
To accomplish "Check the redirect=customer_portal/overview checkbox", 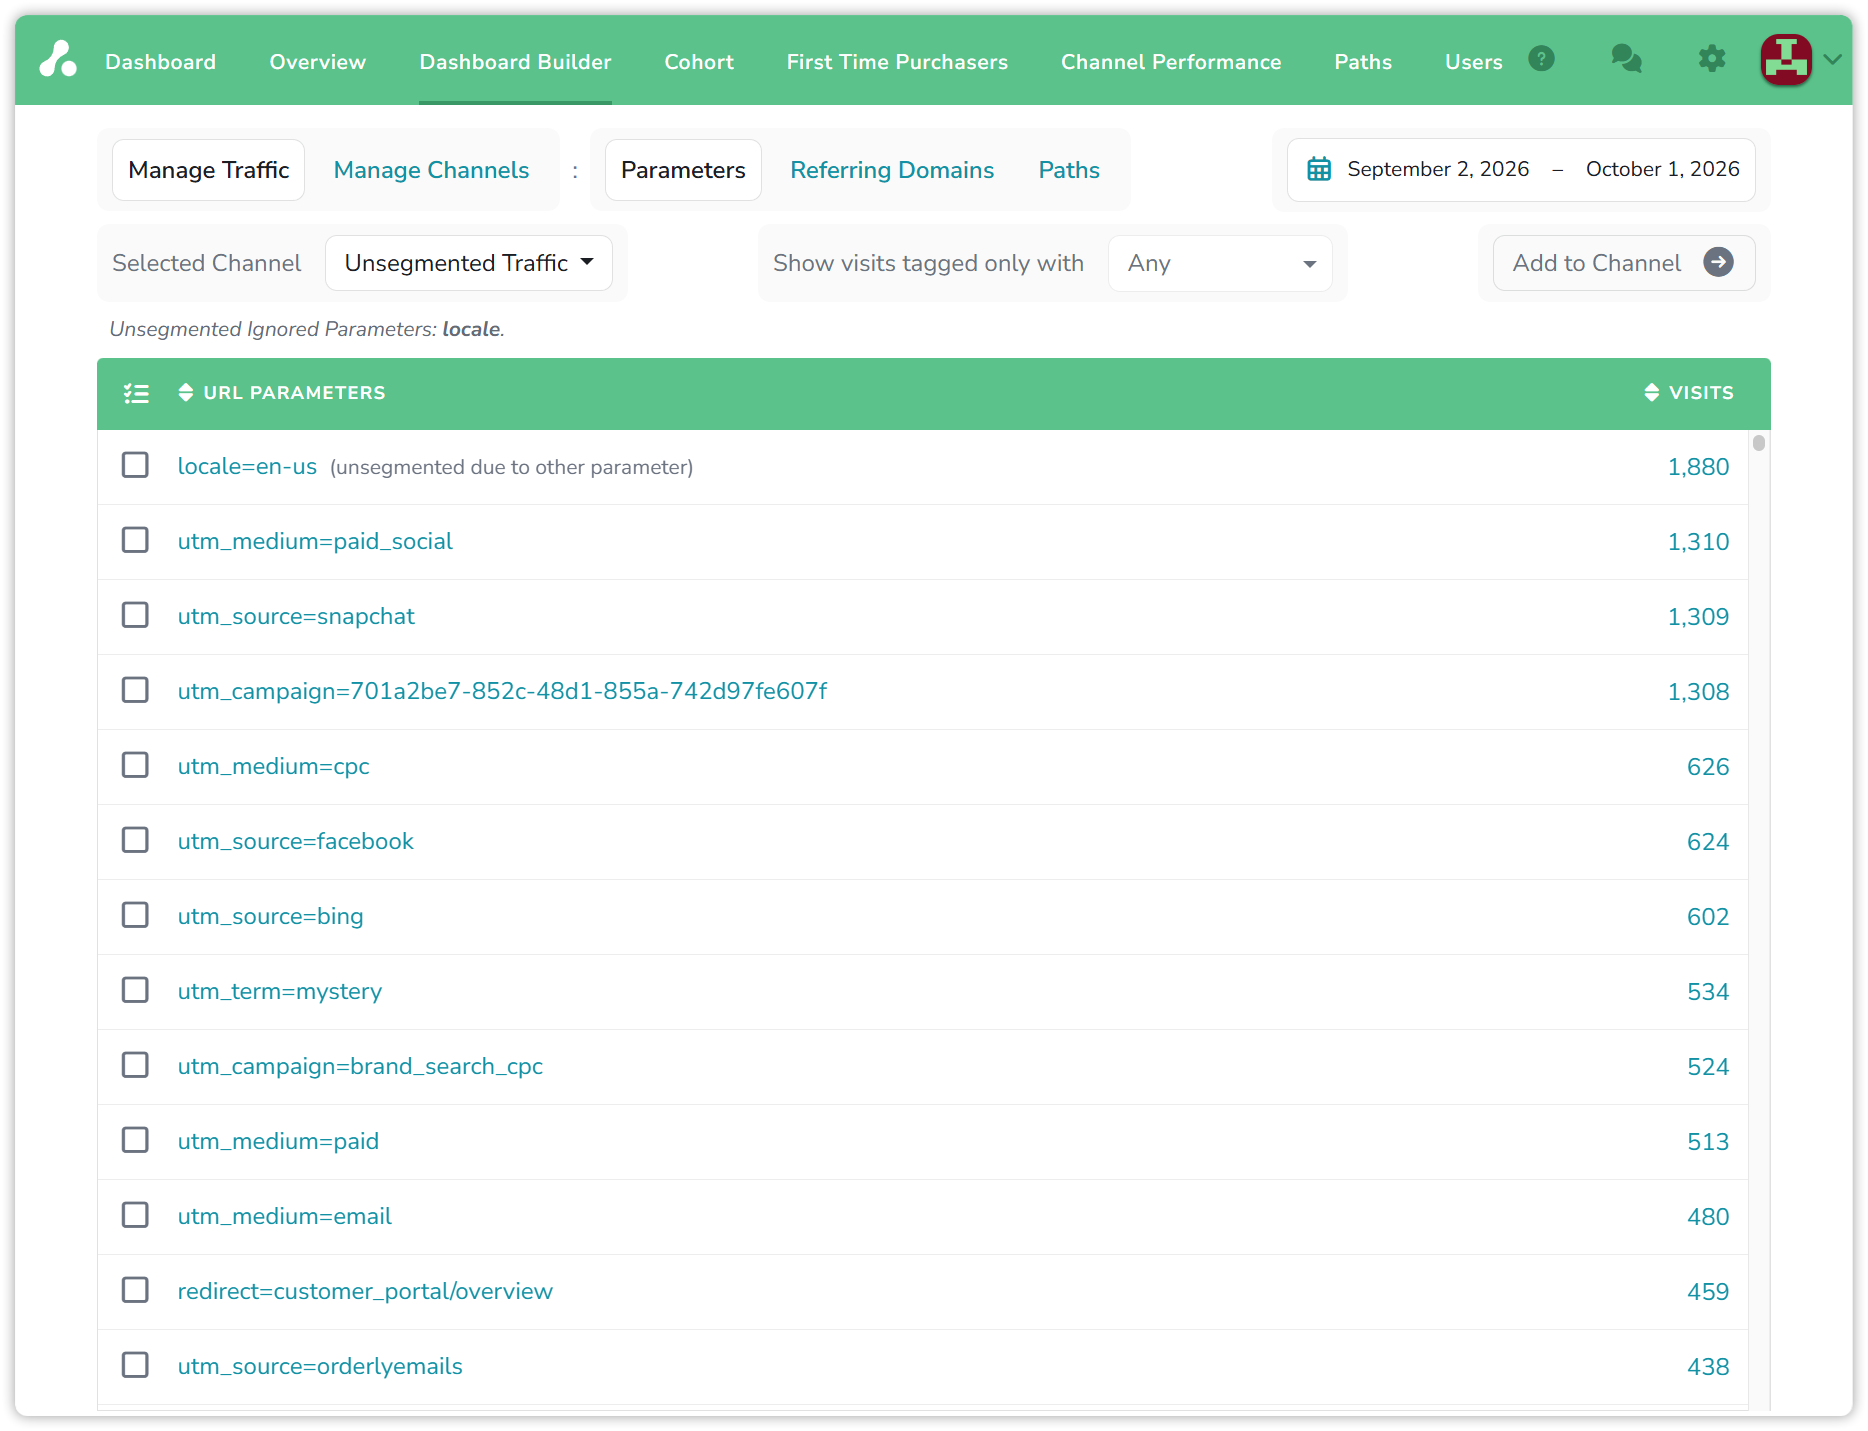I will (x=135, y=1290).
